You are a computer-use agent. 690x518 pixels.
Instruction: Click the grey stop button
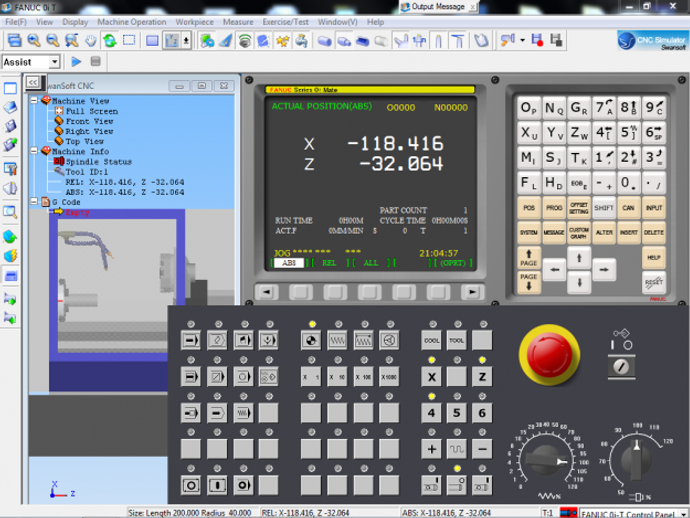click(95, 61)
